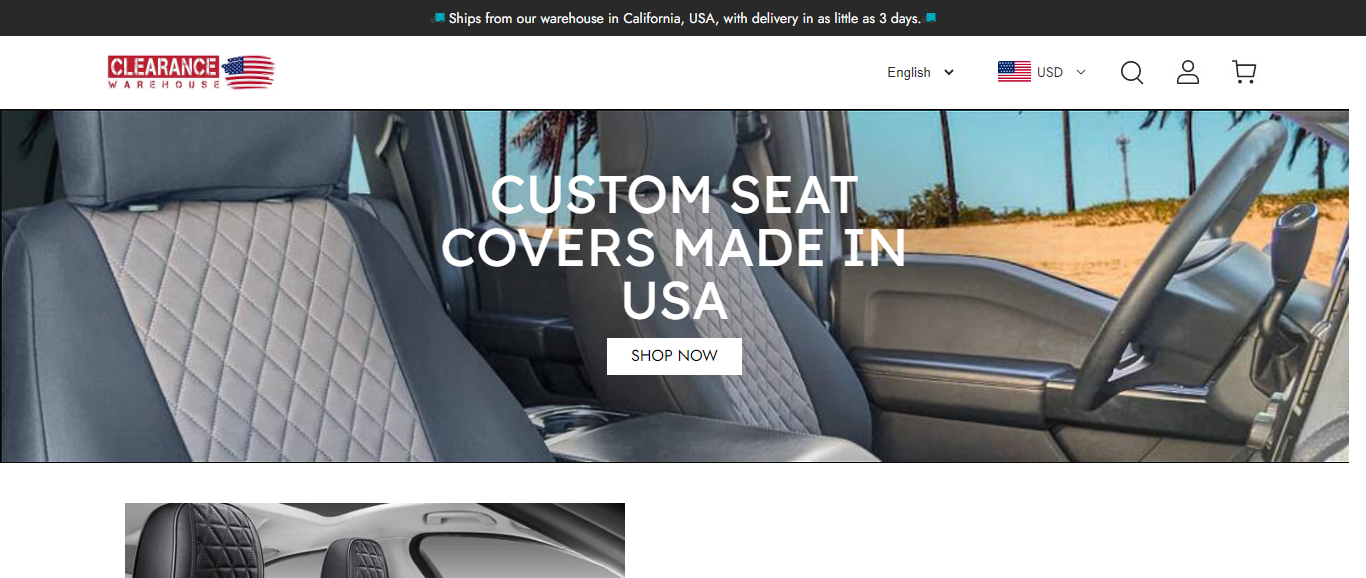Click the American flag graphic in logo
This screenshot has height=578, width=1366.
(x=248, y=72)
